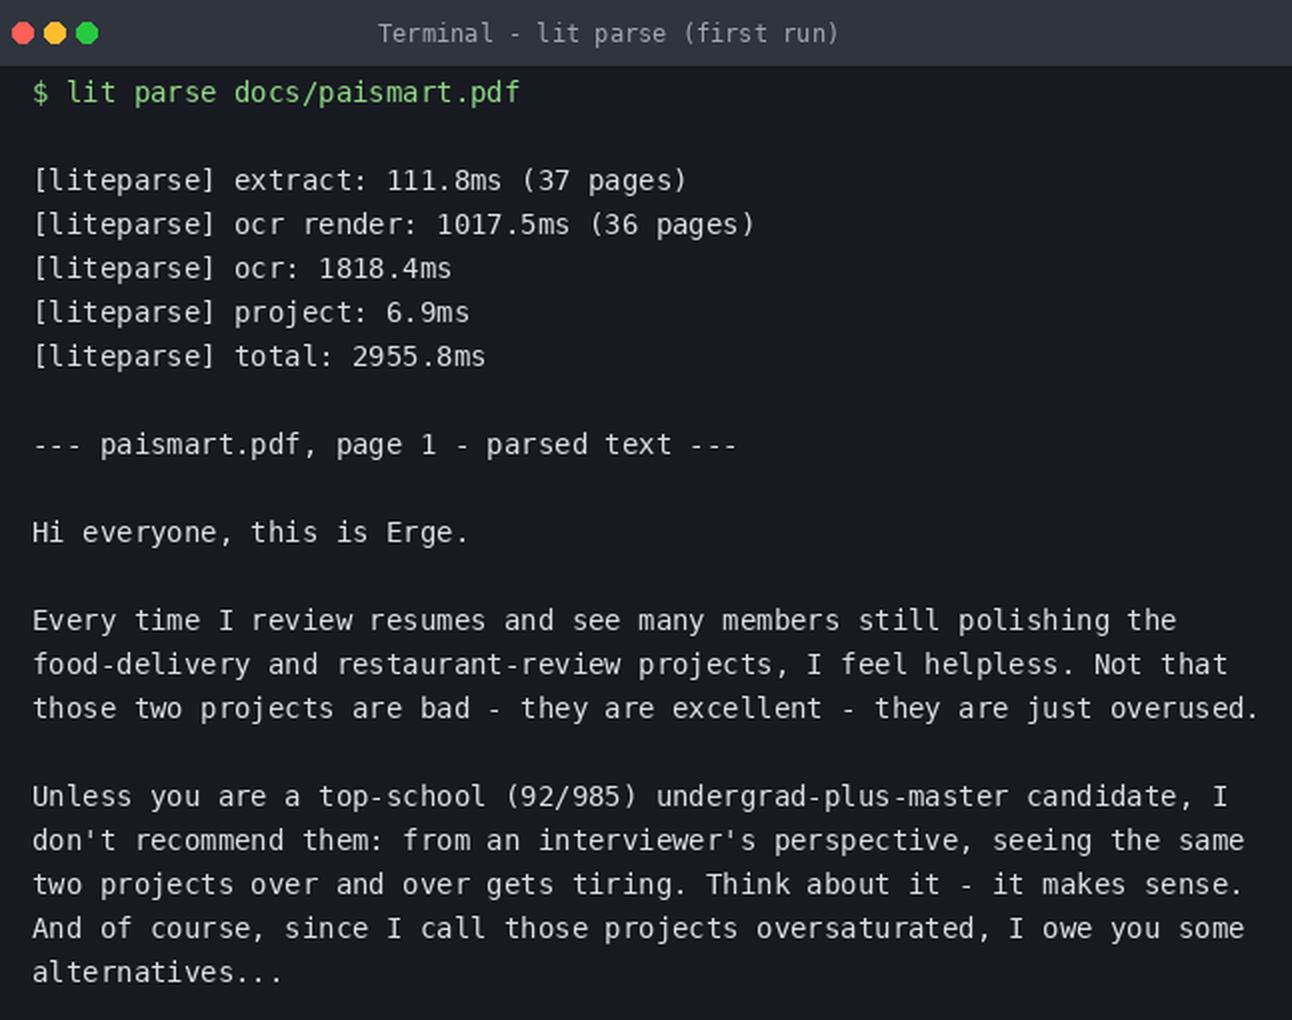The image size is (1292, 1020).
Task: Select the 'ocr: 1818.4ms' output line
Action: click(x=242, y=269)
